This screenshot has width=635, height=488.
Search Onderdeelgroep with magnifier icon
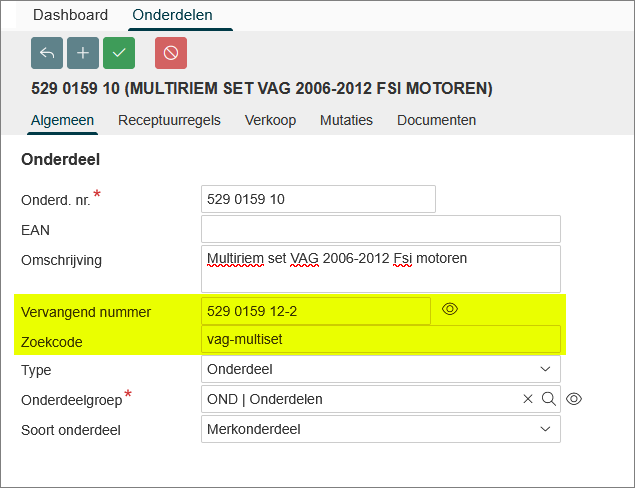click(x=548, y=399)
